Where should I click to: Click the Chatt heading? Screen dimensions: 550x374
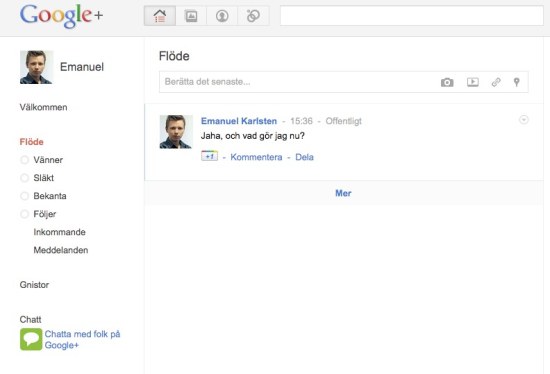31,320
